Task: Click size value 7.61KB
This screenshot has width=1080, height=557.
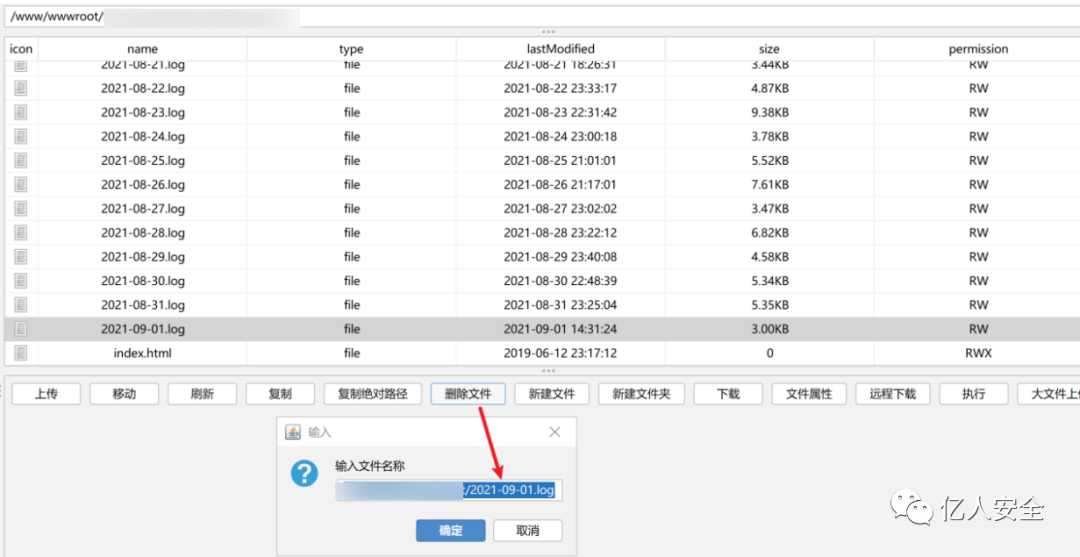Action: tap(769, 185)
